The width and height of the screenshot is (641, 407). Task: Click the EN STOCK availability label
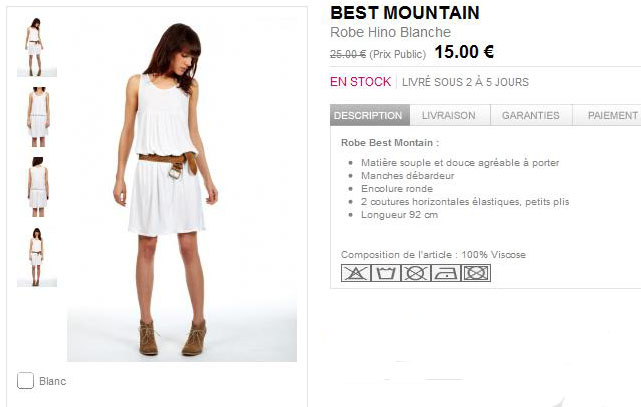coord(361,82)
